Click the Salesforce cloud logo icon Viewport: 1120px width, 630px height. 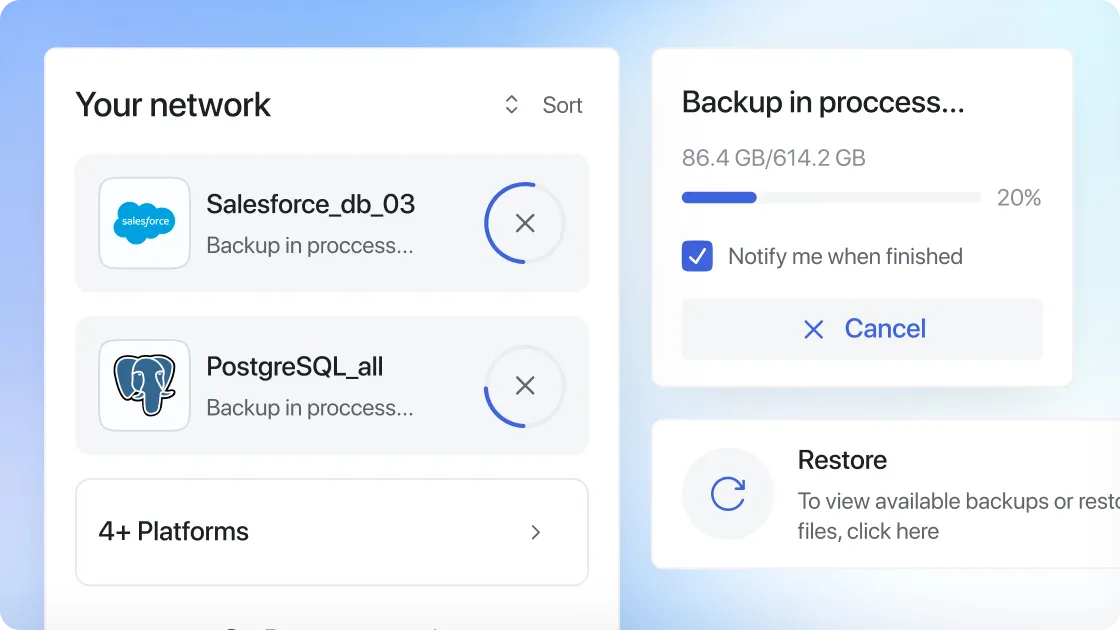tap(144, 223)
